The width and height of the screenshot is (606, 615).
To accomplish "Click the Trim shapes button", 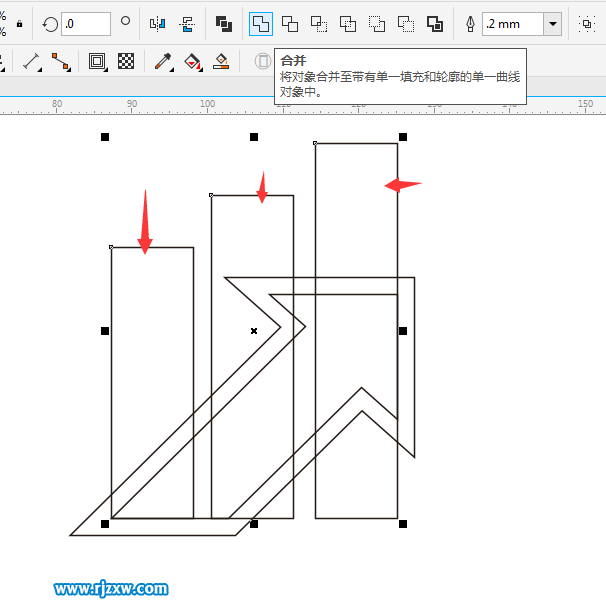I will [x=290, y=23].
